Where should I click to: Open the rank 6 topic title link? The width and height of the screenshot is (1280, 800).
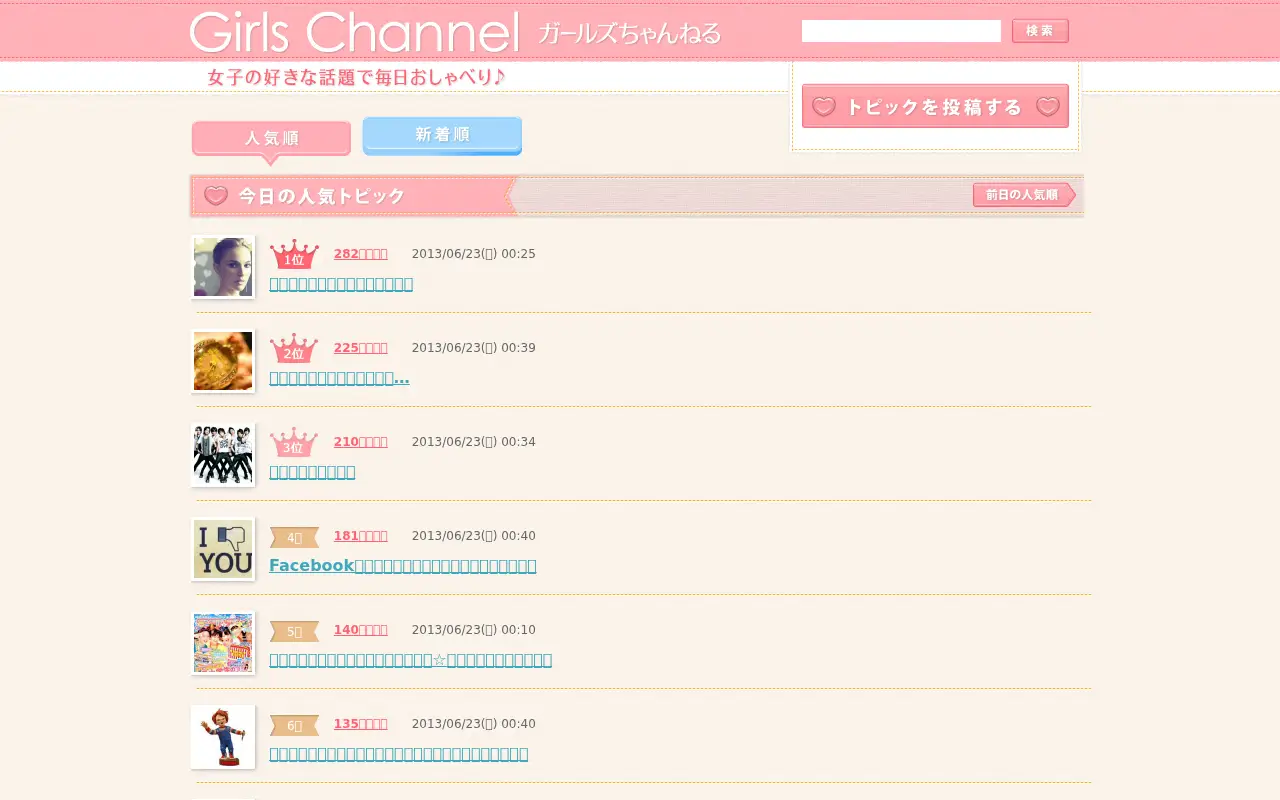[399, 754]
